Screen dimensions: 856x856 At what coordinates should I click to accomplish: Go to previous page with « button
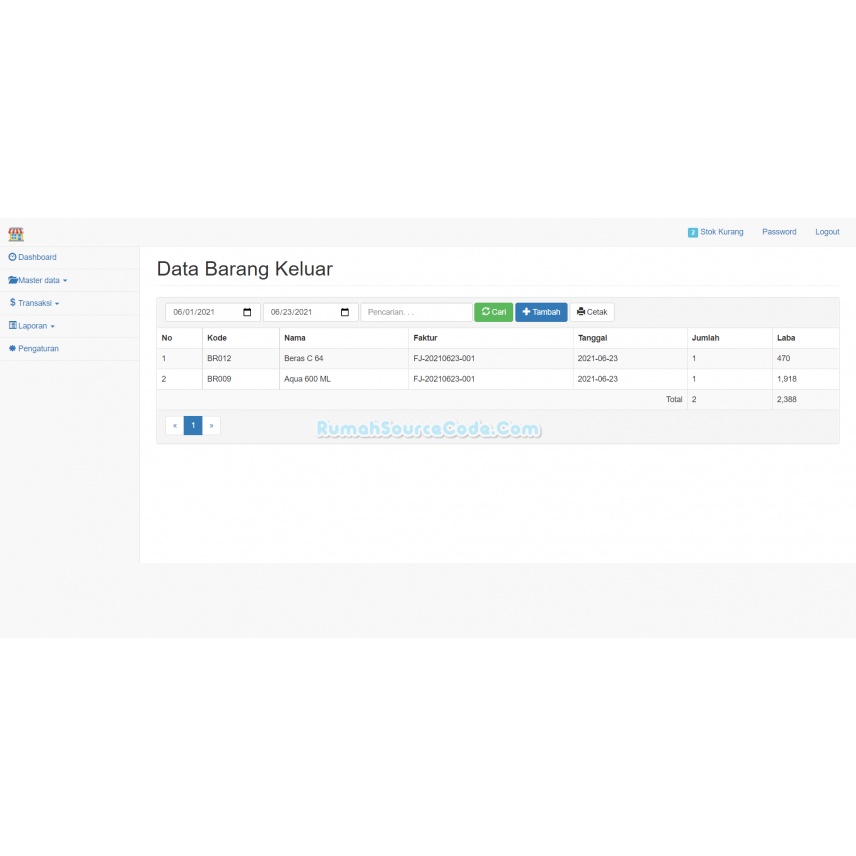tap(175, 425)
